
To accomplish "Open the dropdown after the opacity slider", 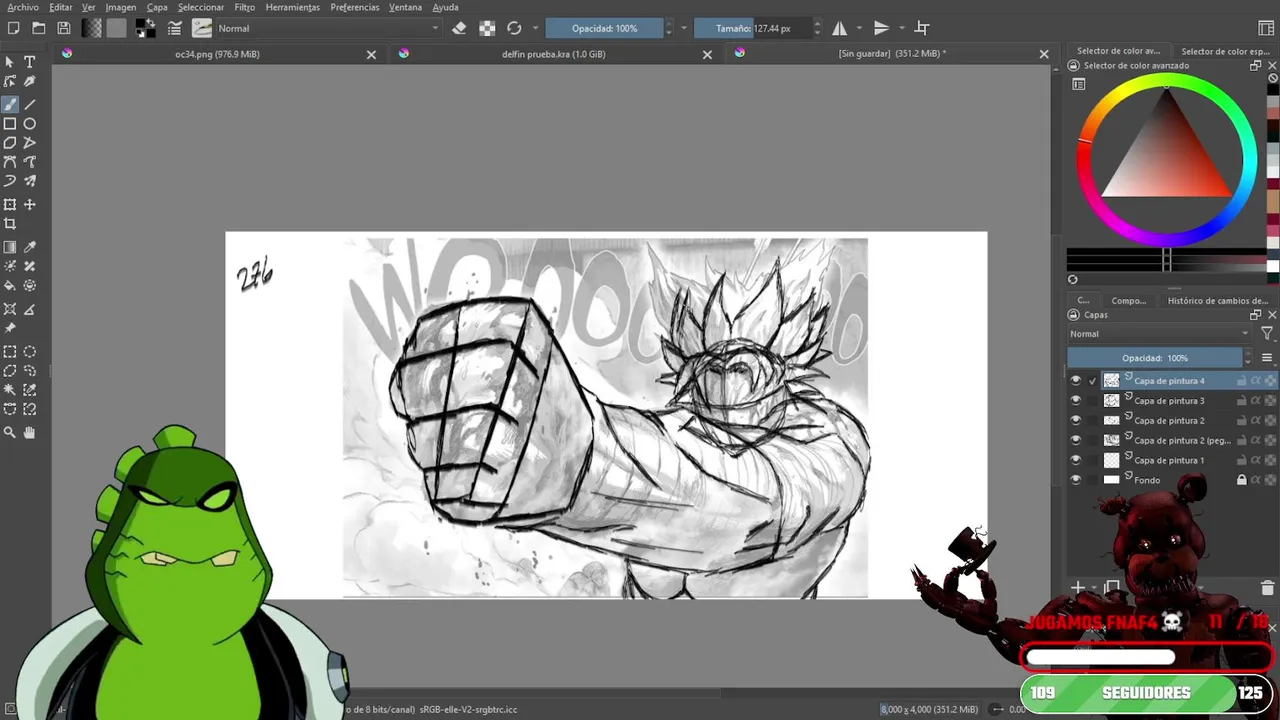I will 684,28.
